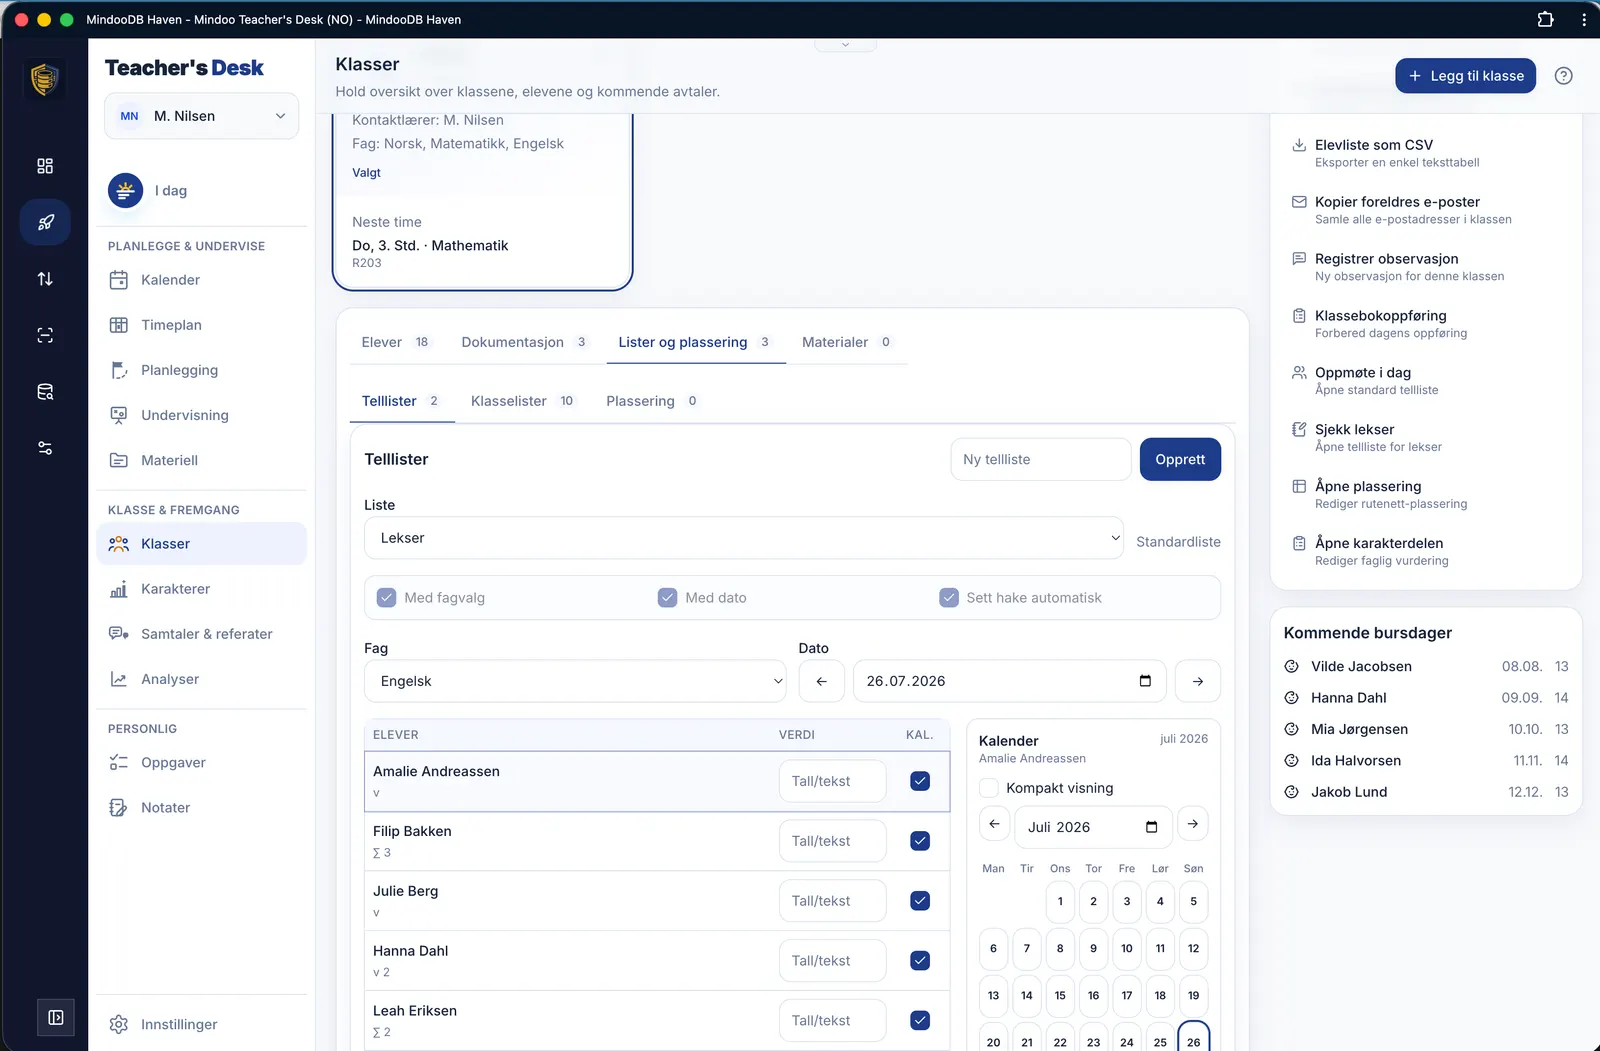Open the Fag dropdown showing Engelsk
The height and width of the screenshot is (1051, 1600).
click(575, 681)
